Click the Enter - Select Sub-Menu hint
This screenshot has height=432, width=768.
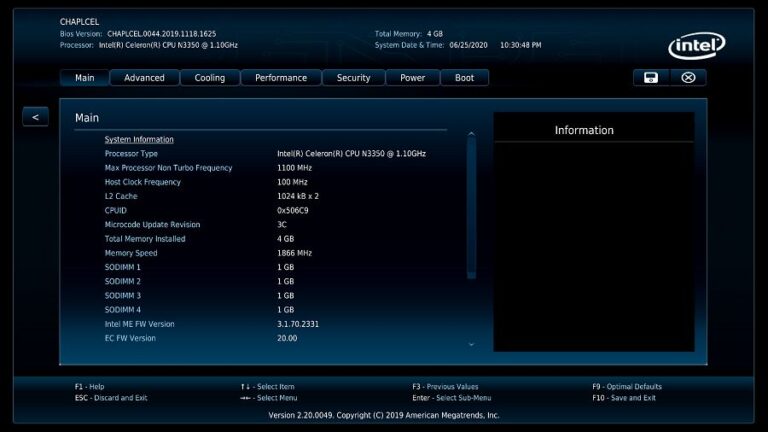452,398
